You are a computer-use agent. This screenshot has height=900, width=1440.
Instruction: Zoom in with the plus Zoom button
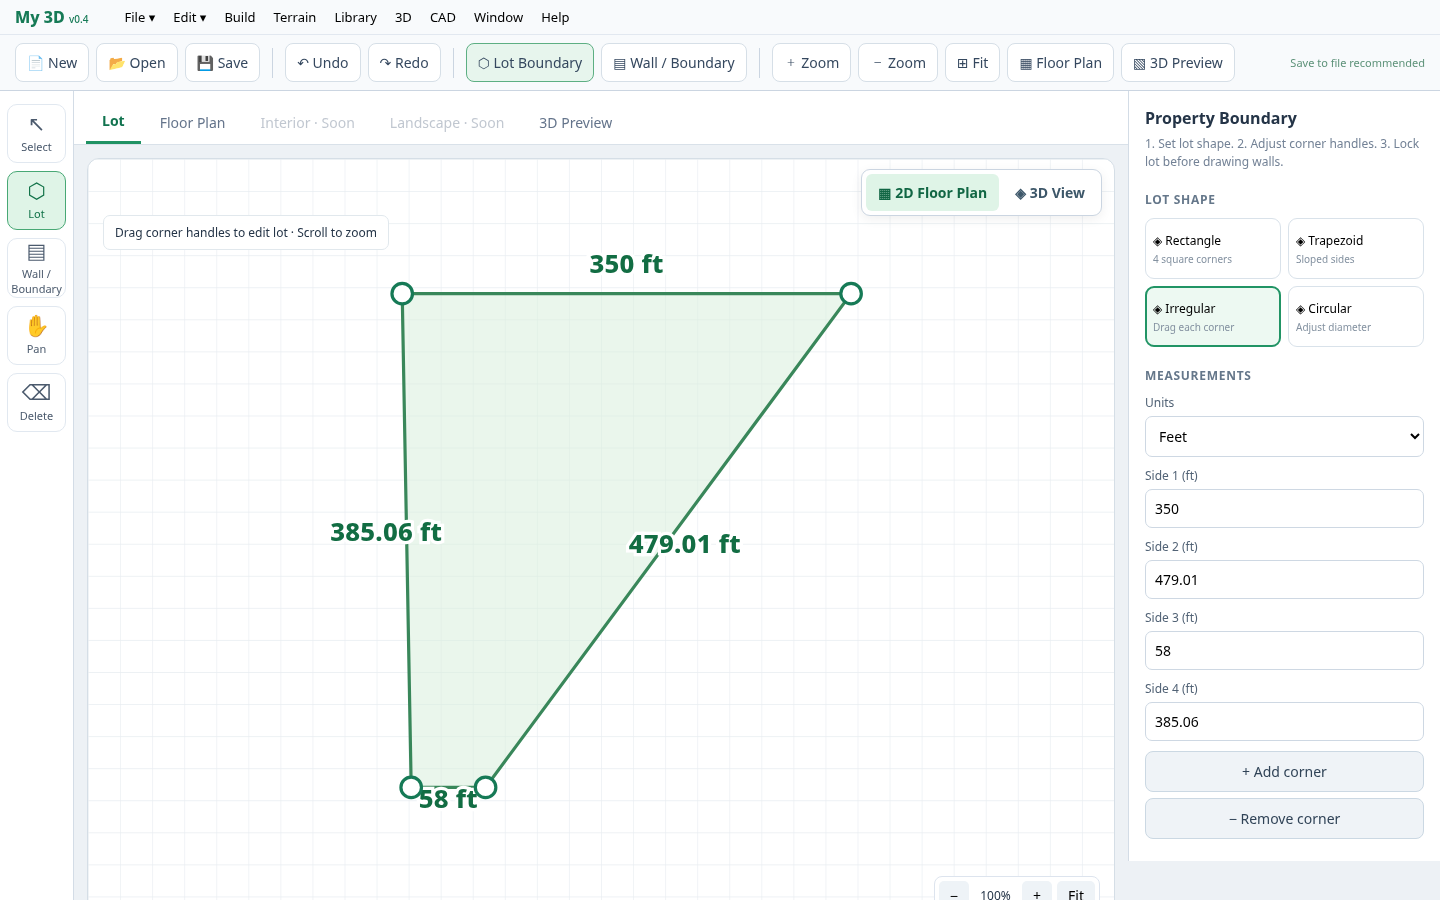click(812, 62)
